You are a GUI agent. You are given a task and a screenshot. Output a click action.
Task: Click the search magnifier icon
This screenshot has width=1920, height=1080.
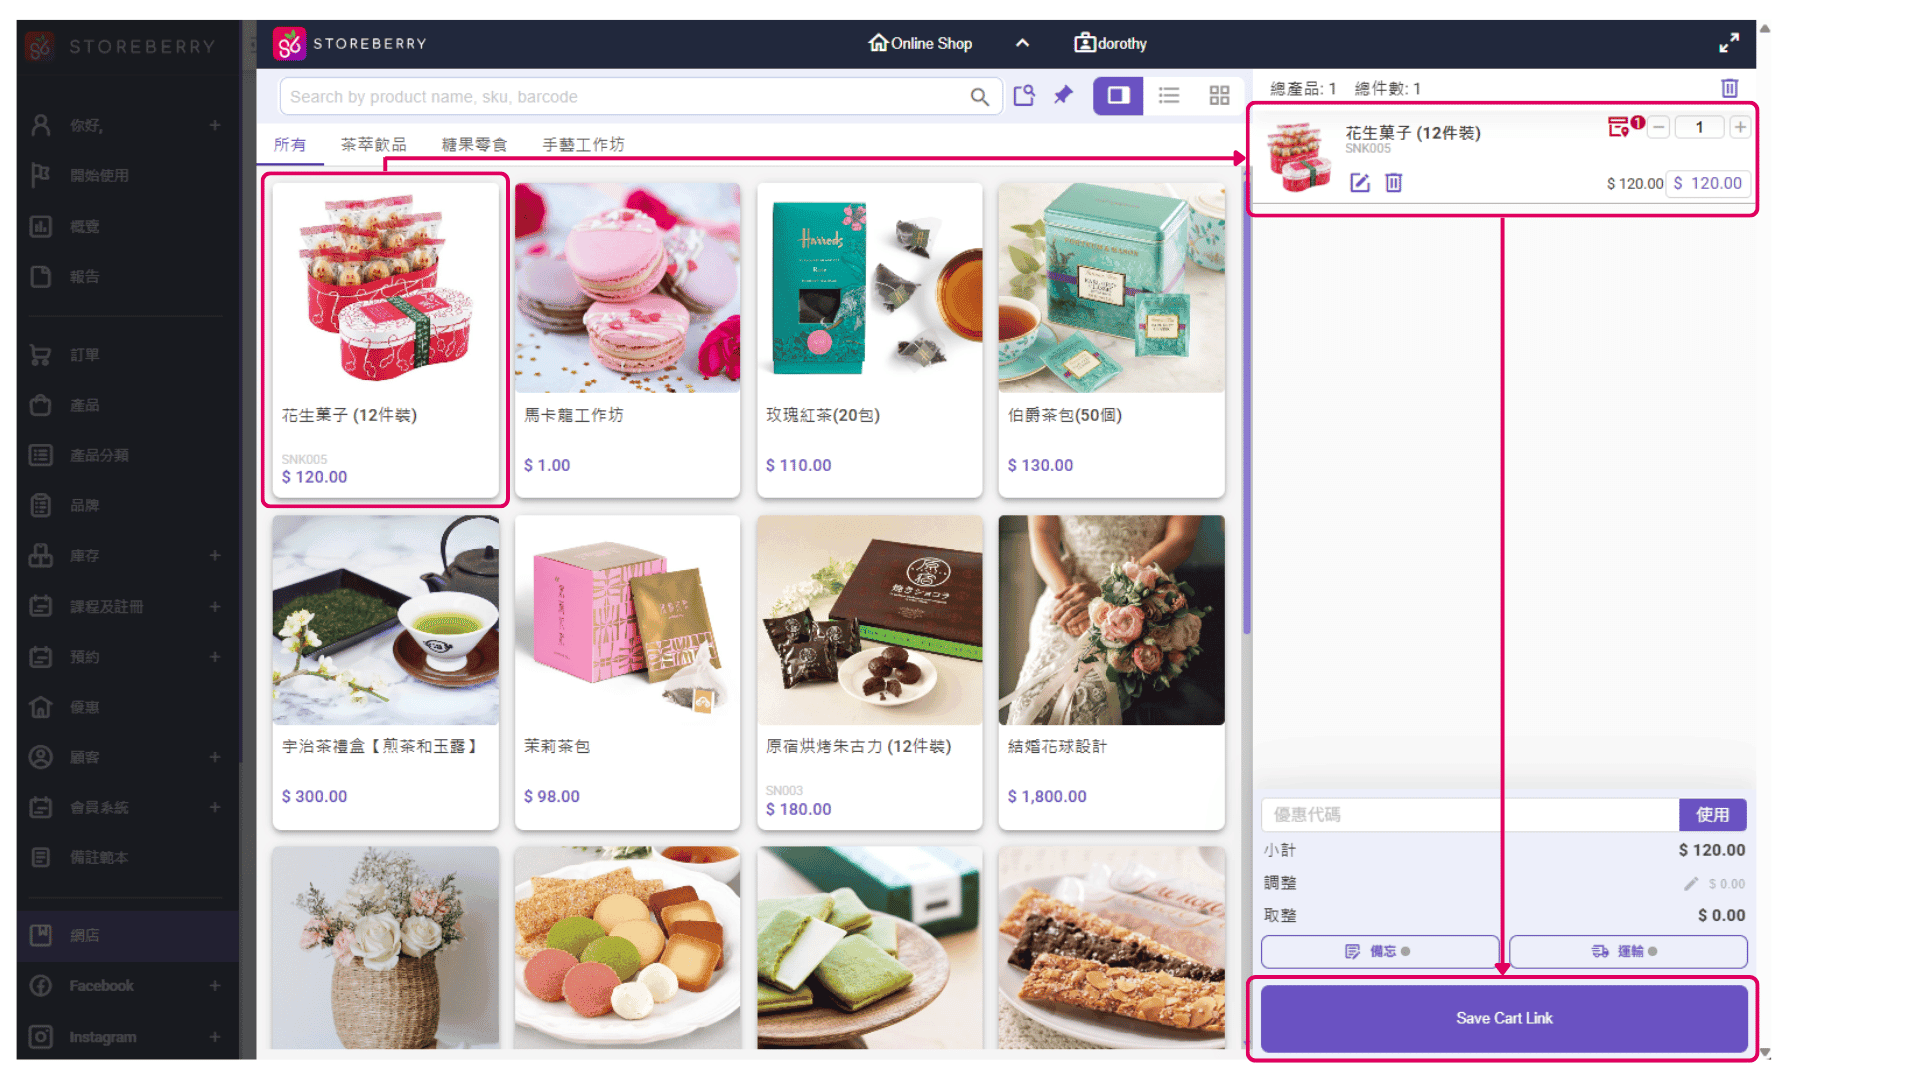pyautogui.click(x=979, y=97)
